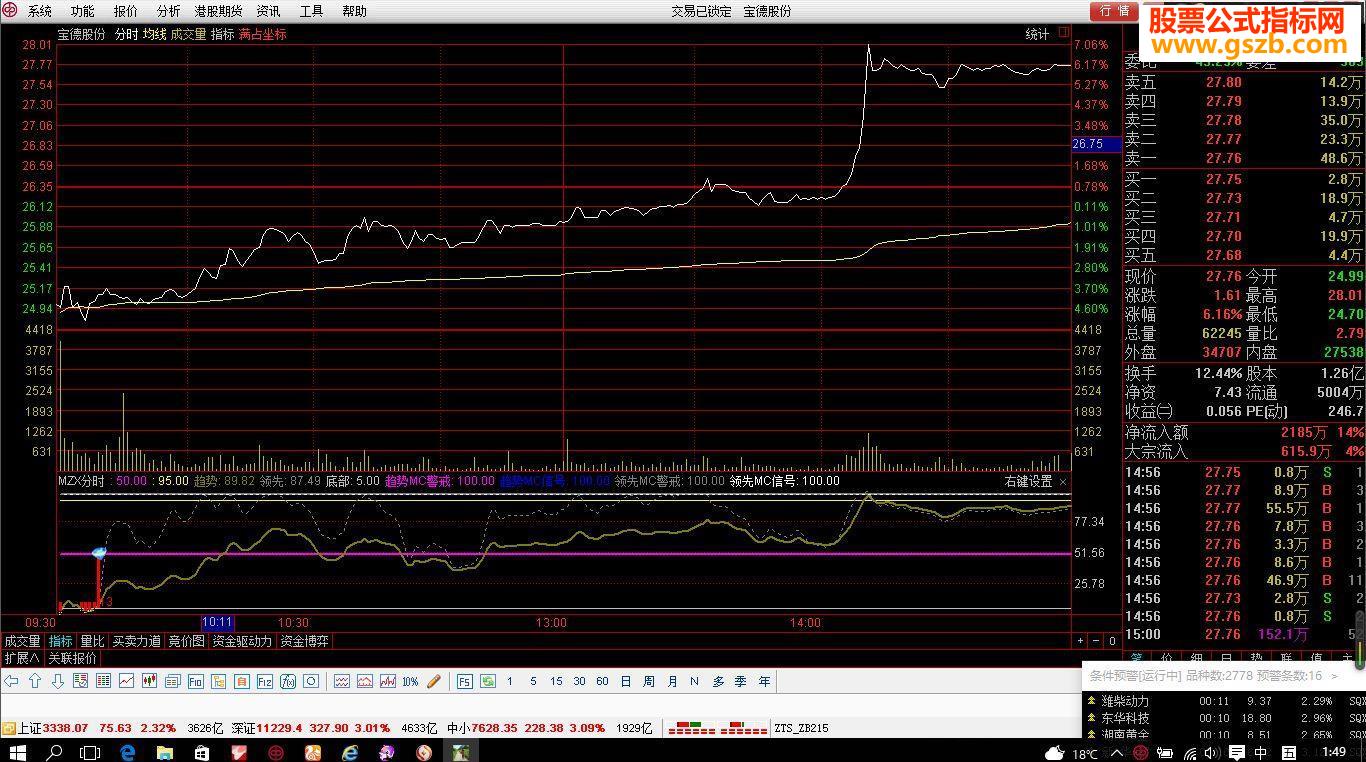Open the 工具 menu
The image size is (1366, 762).
(x=311, y=11)
